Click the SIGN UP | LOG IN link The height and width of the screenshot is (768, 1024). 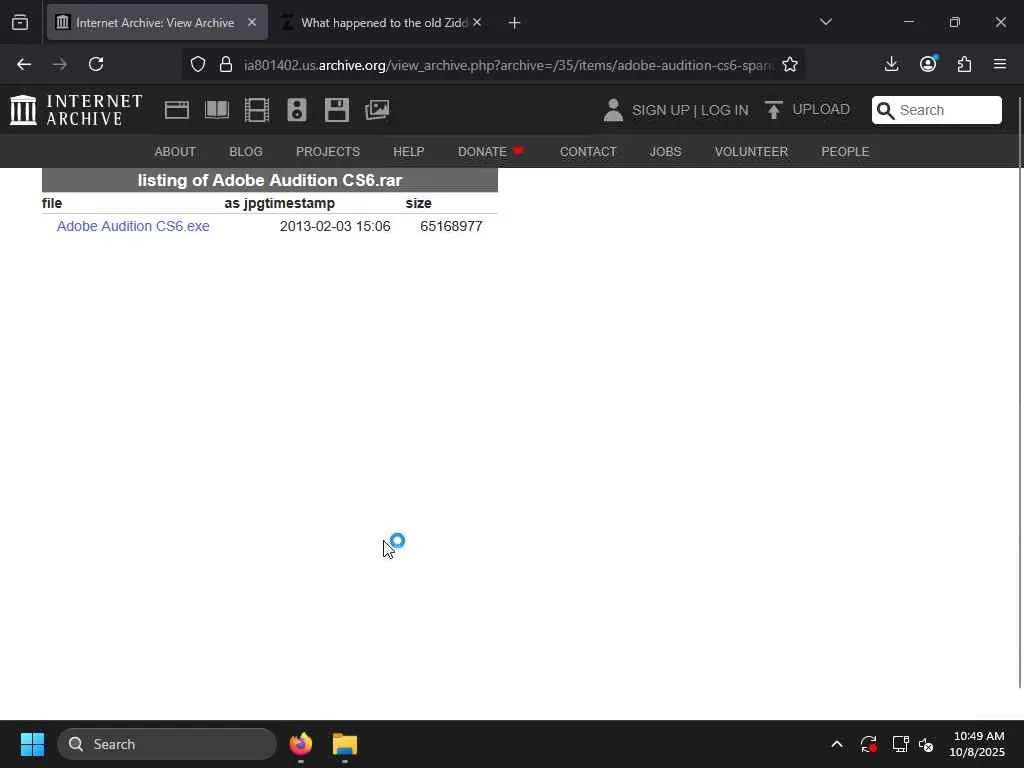point(690,110)
